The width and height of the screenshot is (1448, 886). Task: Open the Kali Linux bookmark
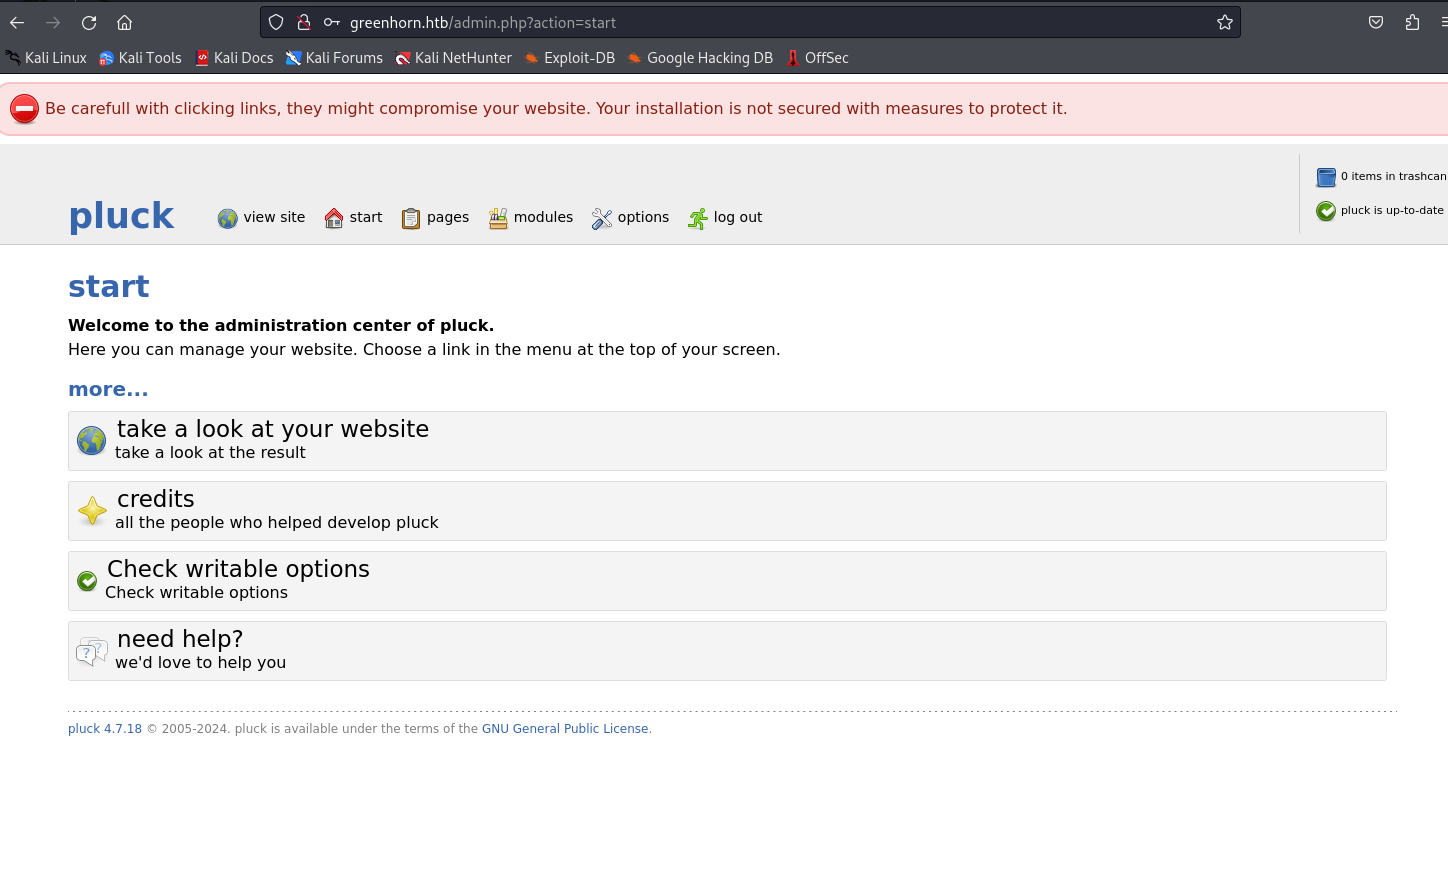[x=46, y=58]
